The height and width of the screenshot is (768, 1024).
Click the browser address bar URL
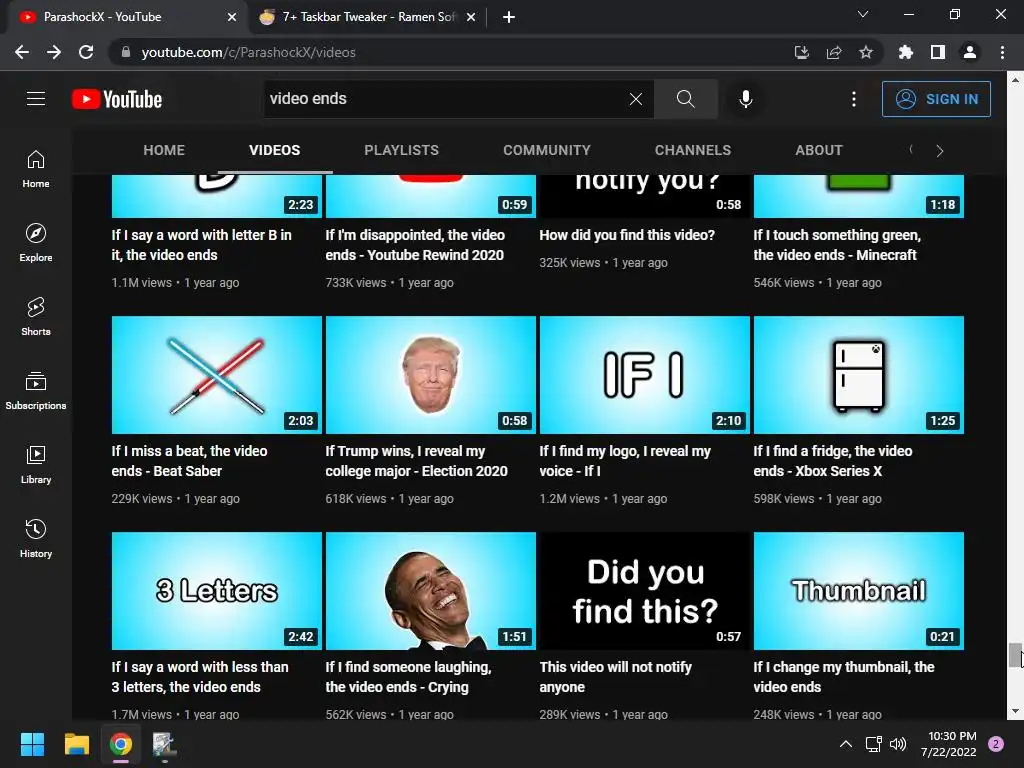pyautogui.click(x=248, y=52)
